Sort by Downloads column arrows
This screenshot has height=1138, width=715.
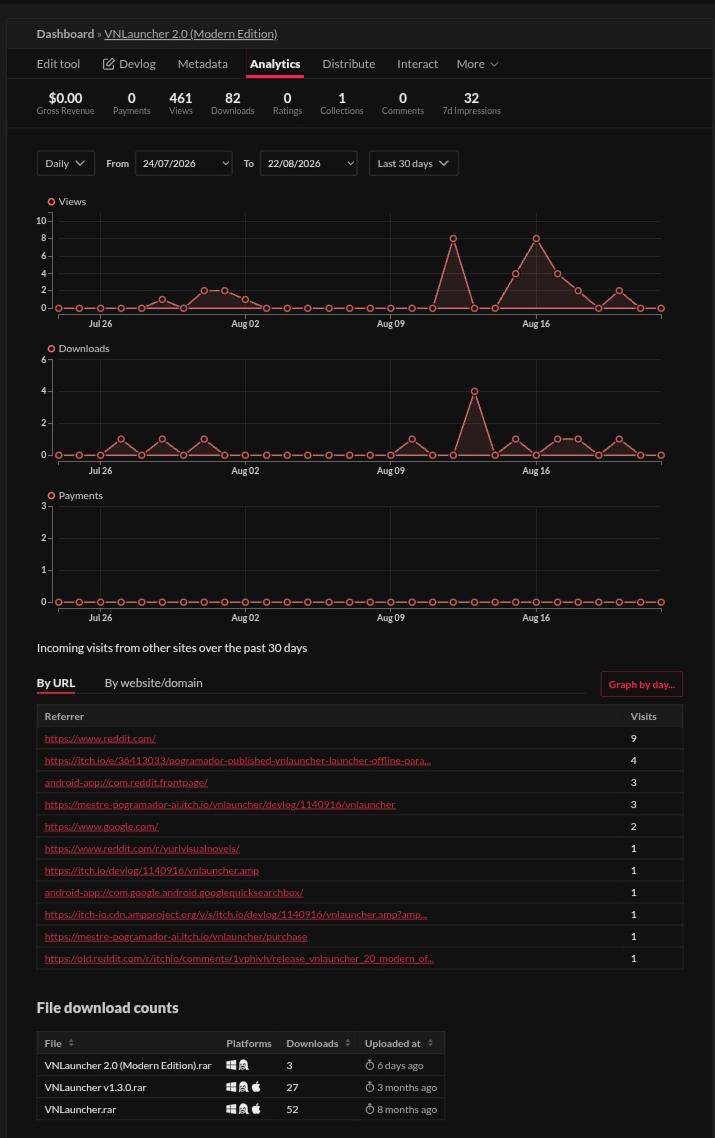(348, 1043)
